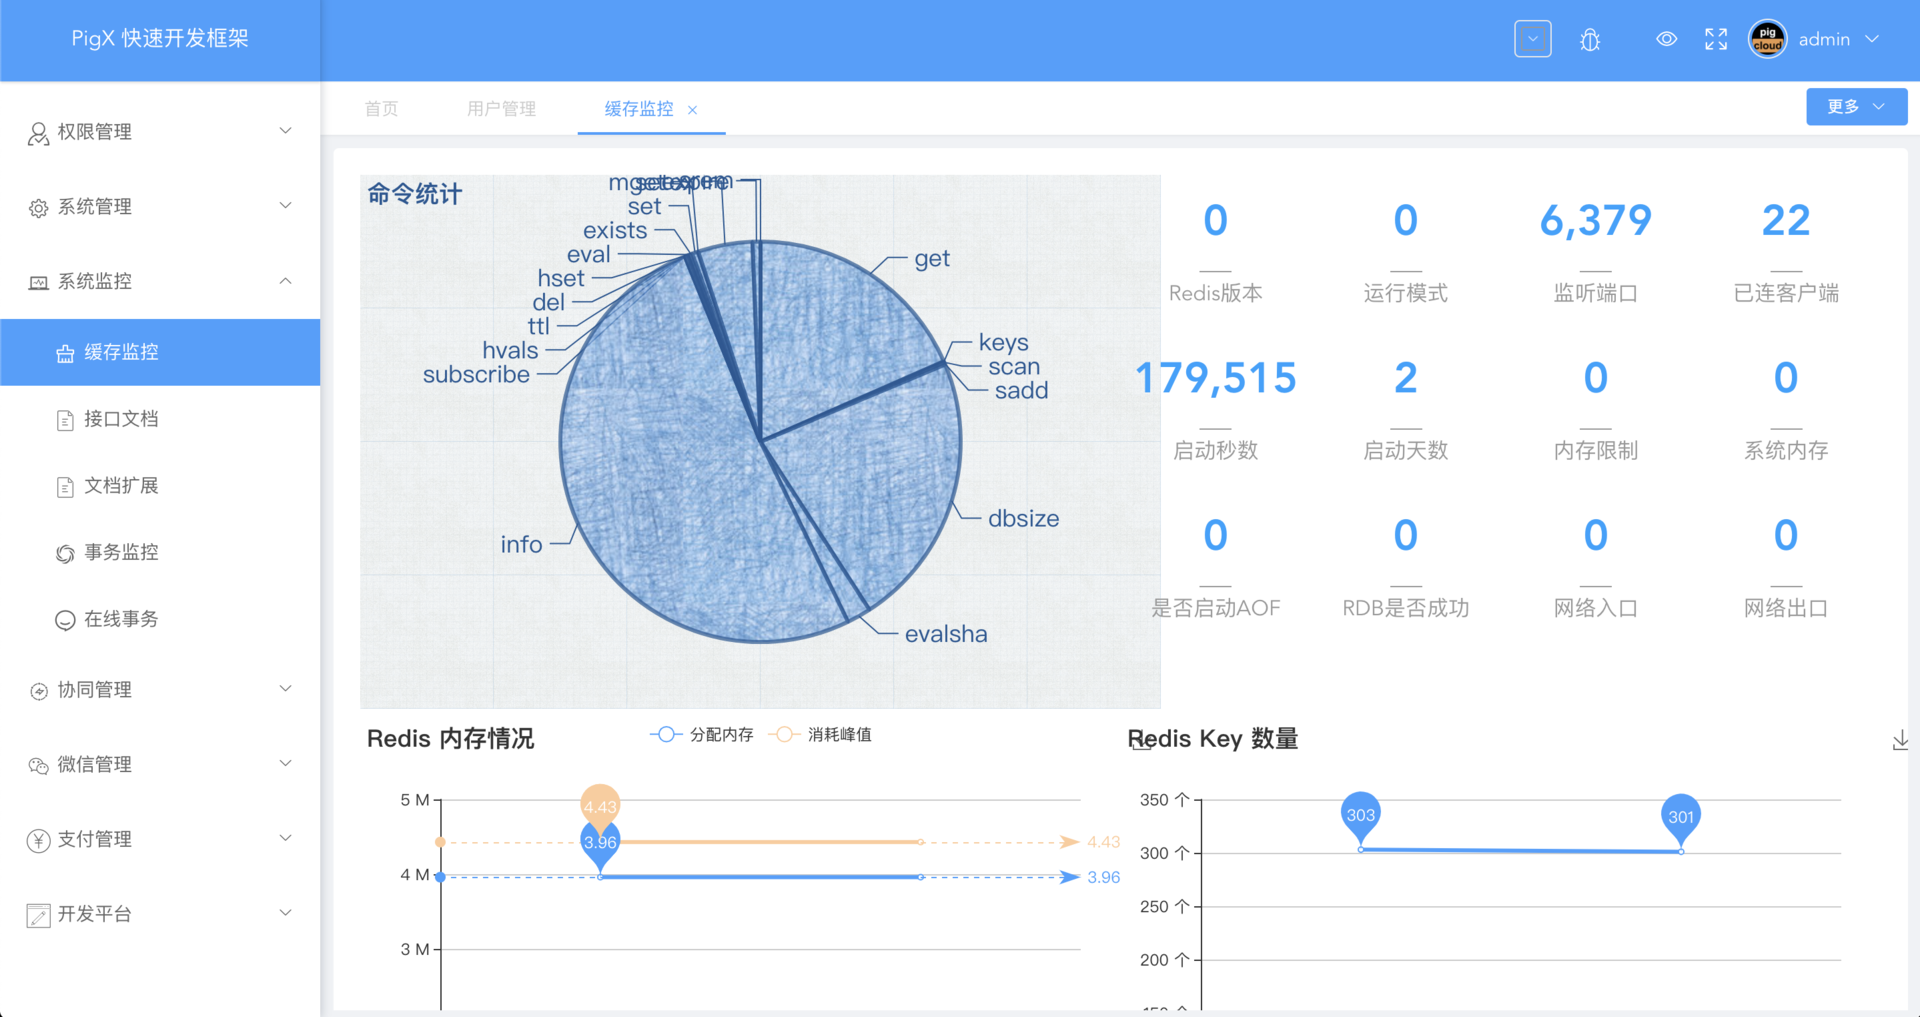Expand the 微信管理 menu chevron
The width and height of the screenshot is (1920, 1017).
[x=285, y=764]
